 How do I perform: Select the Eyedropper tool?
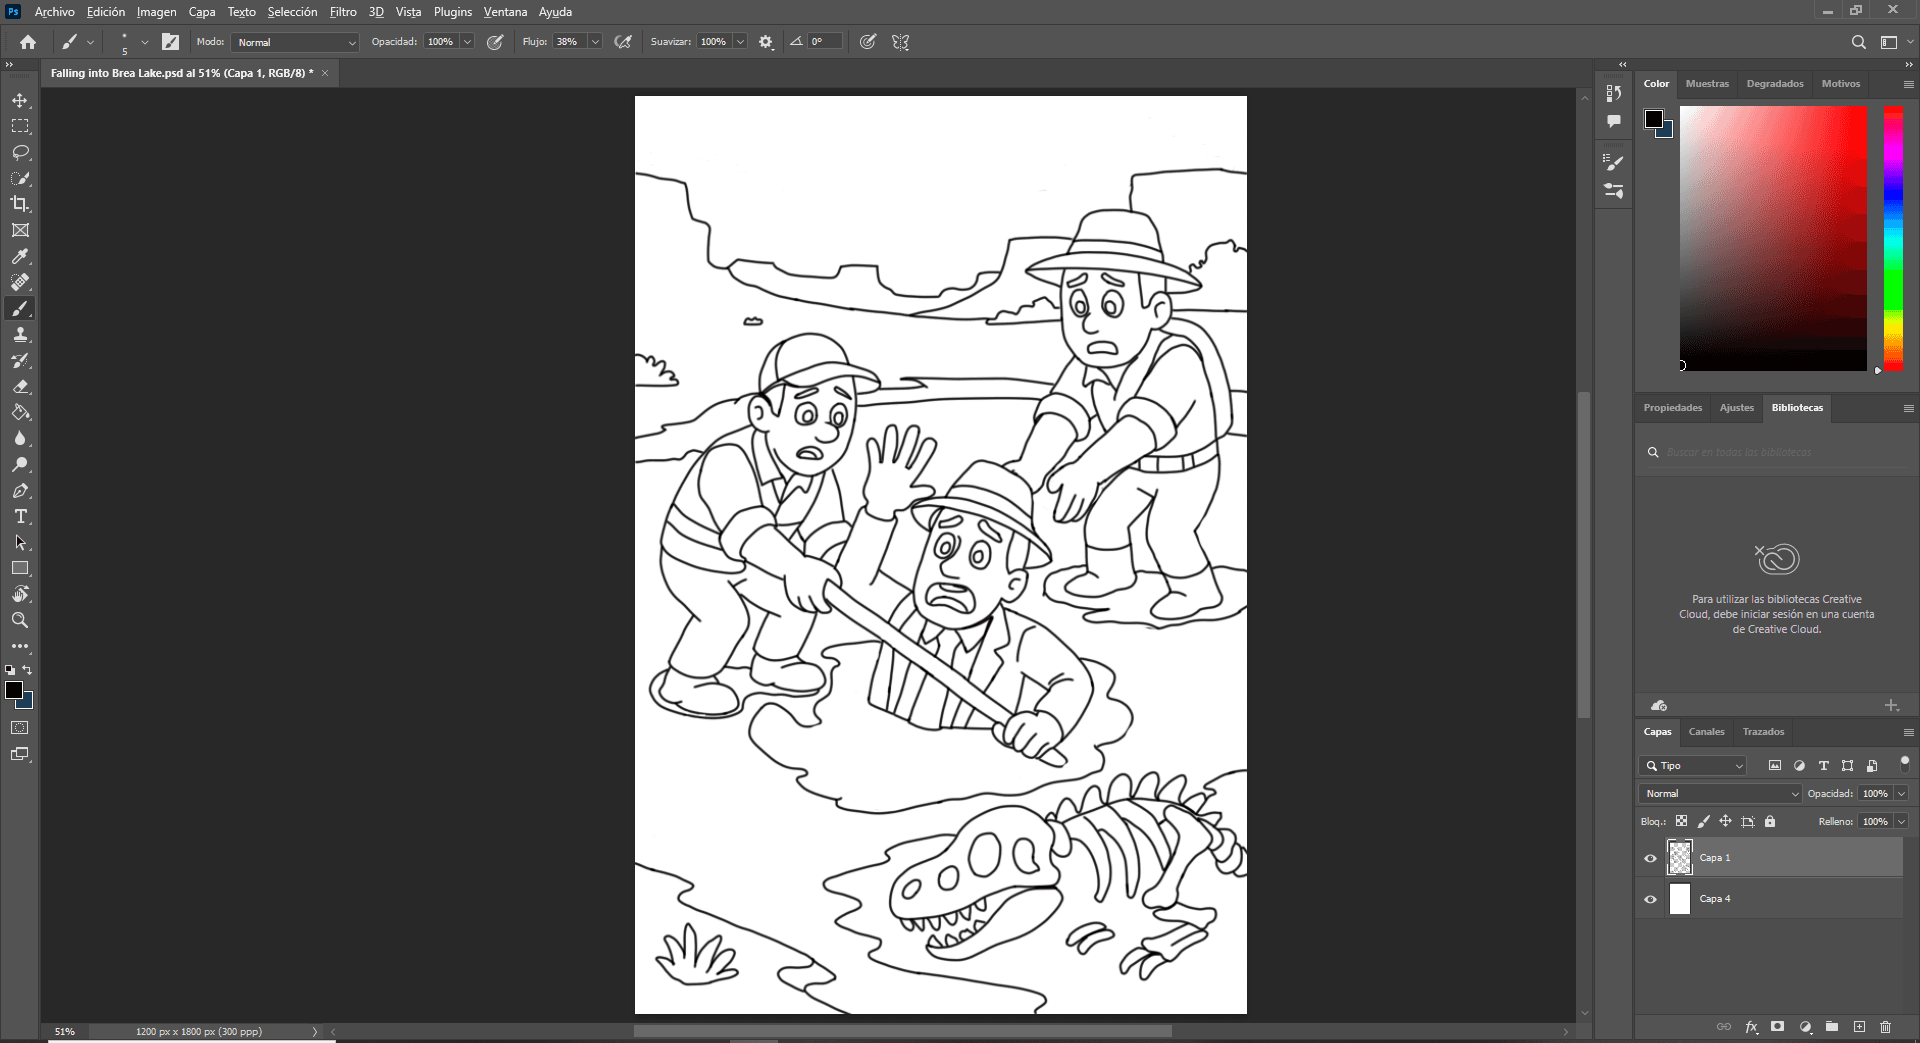click(x=20, y=257)
